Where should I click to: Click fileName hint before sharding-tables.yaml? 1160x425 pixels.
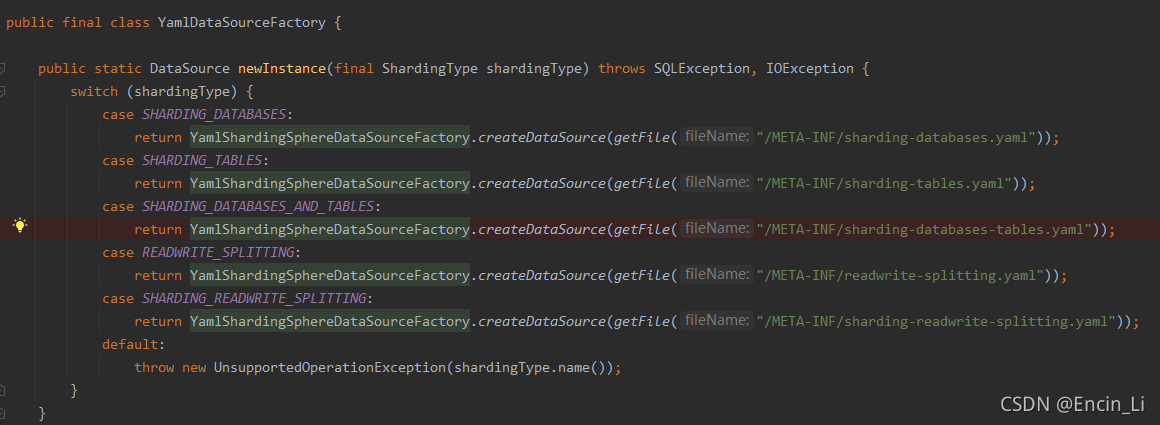coord(716,183)
